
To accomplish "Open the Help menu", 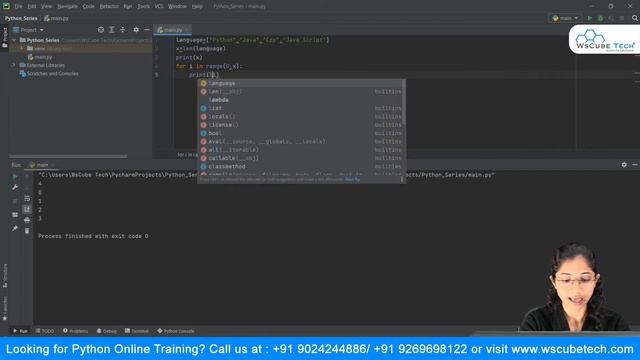I will pos(197,7).
